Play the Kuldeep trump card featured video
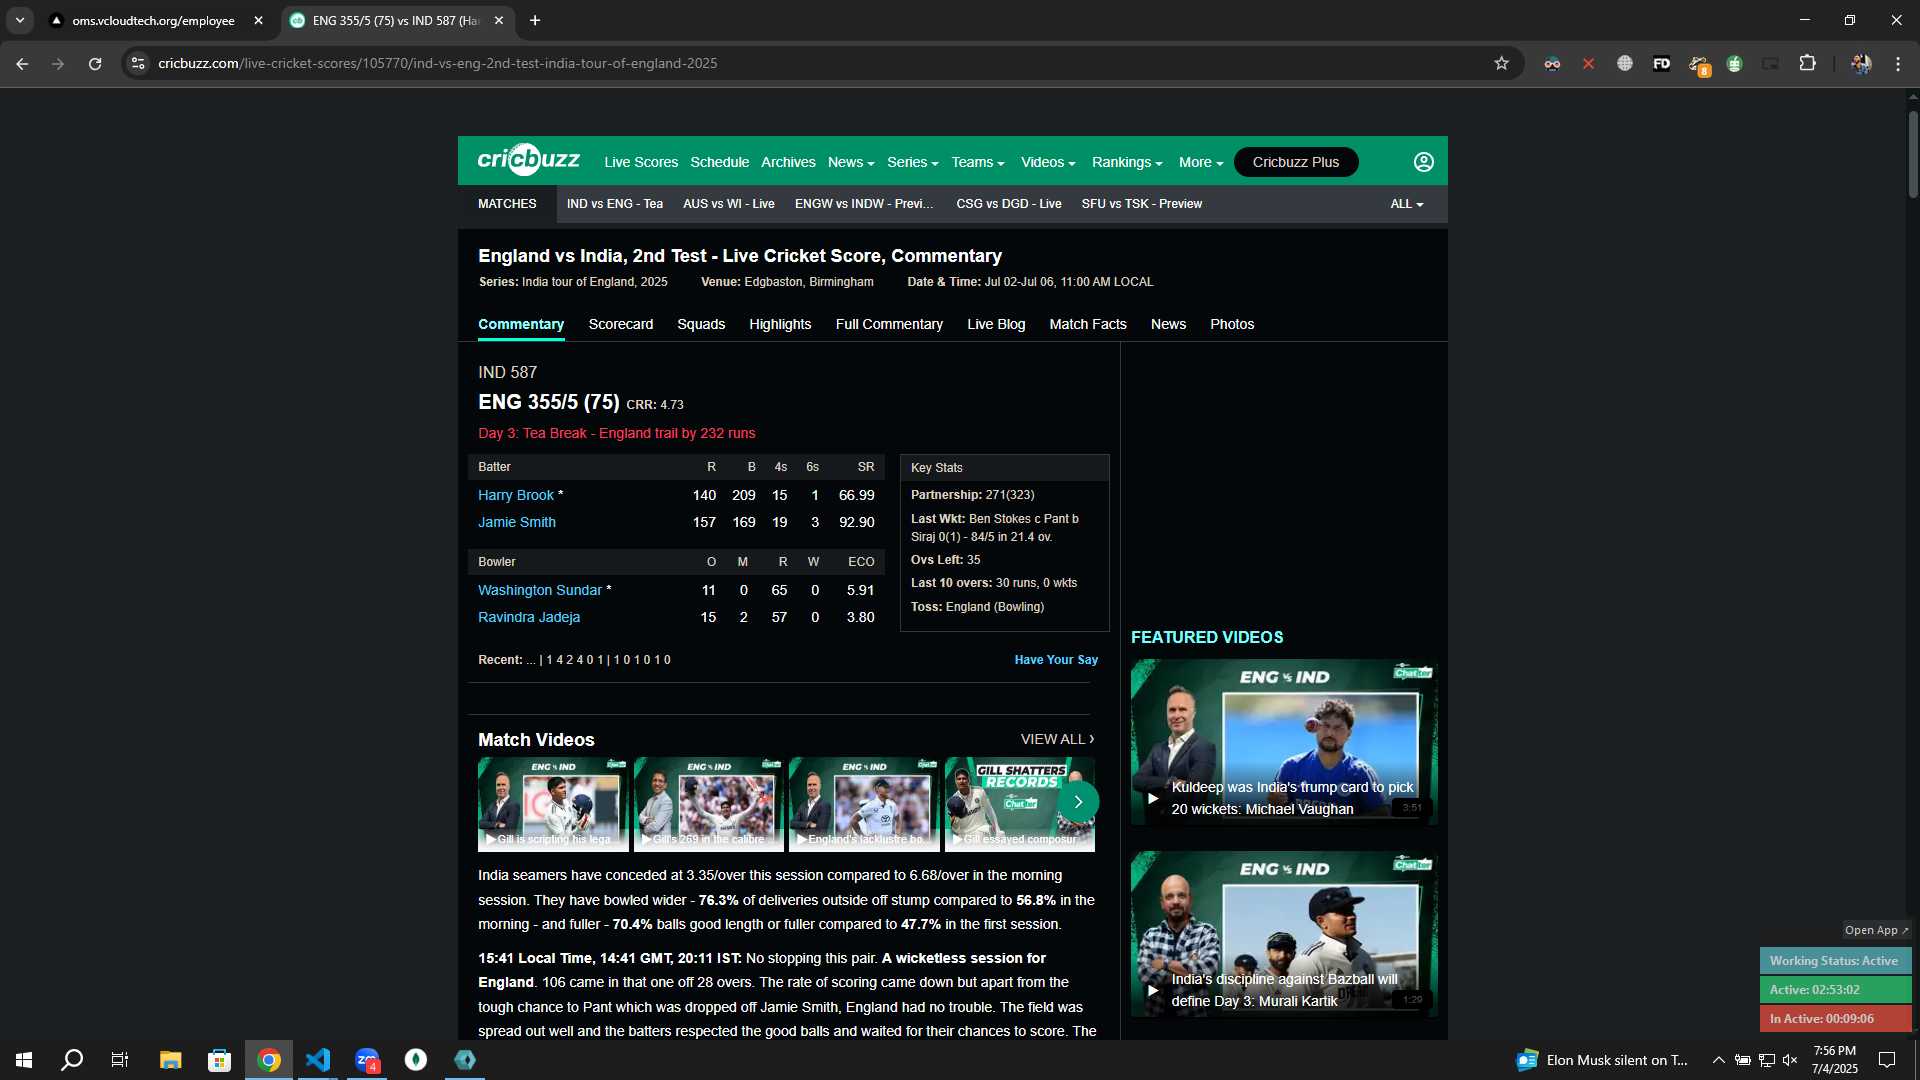The height and width of the screenshot is (1080, 1920). tap(1284, 742)
